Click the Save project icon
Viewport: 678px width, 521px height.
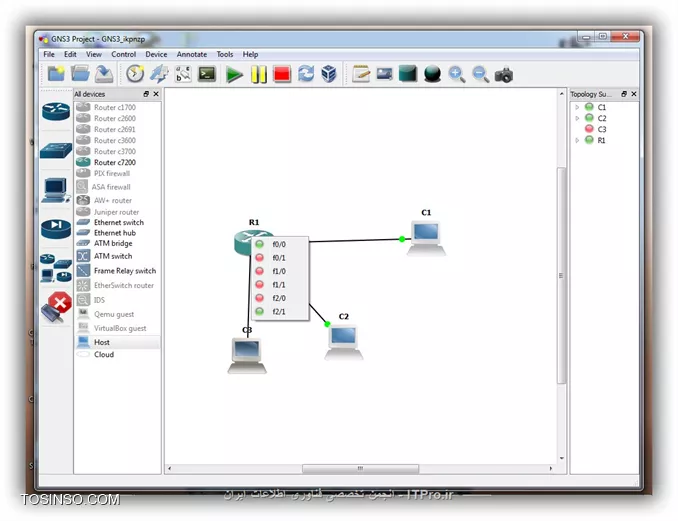click(104, 74)
